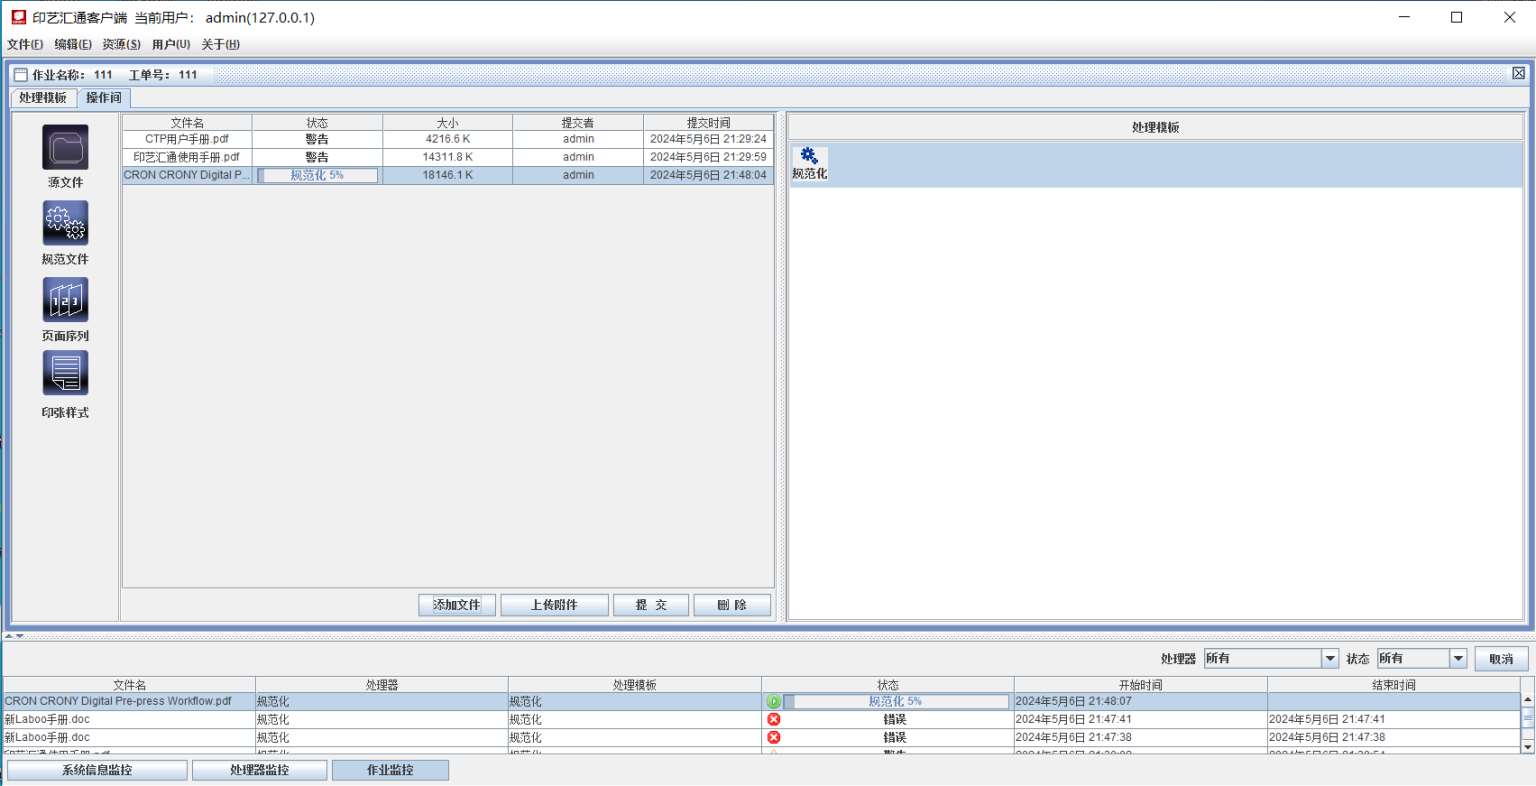Open 作业监控 job monitoring view
The height and width of the screenshot is (786, 1536).
coord(390,770)
